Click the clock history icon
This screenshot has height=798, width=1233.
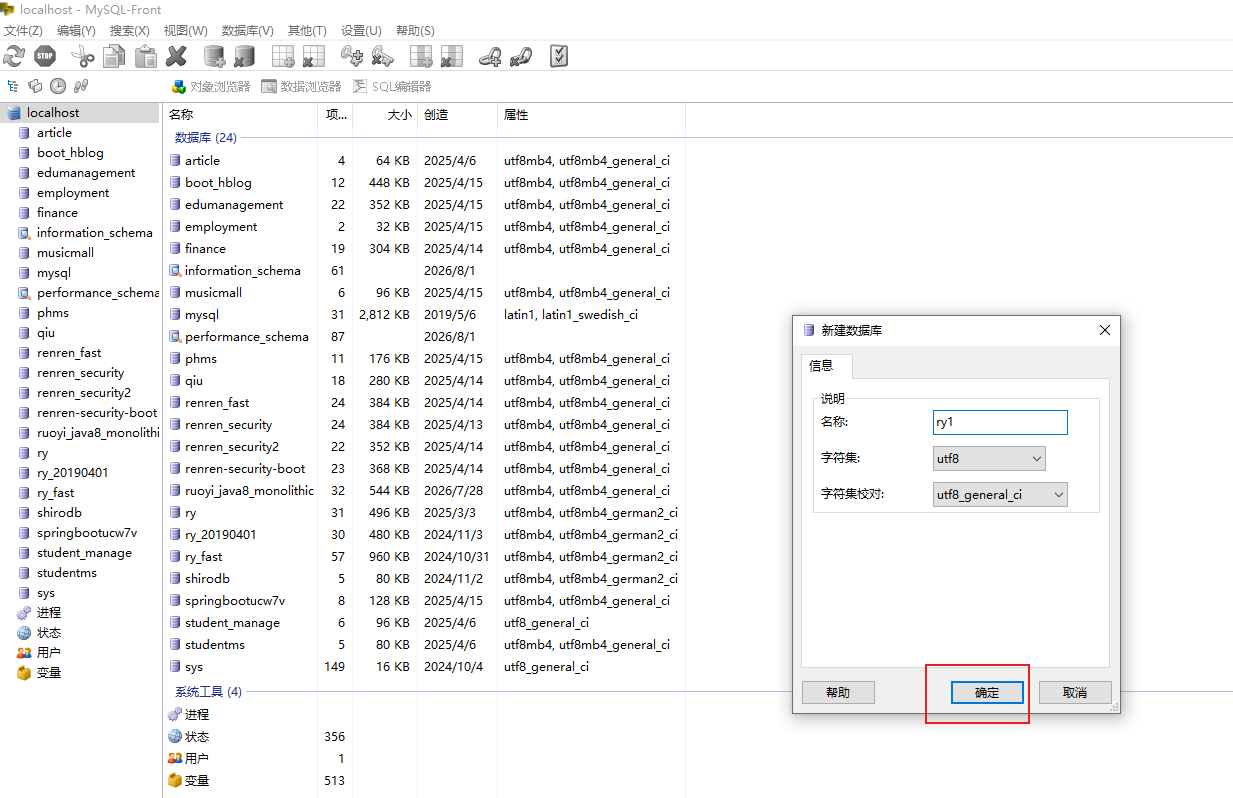[58, 87]
